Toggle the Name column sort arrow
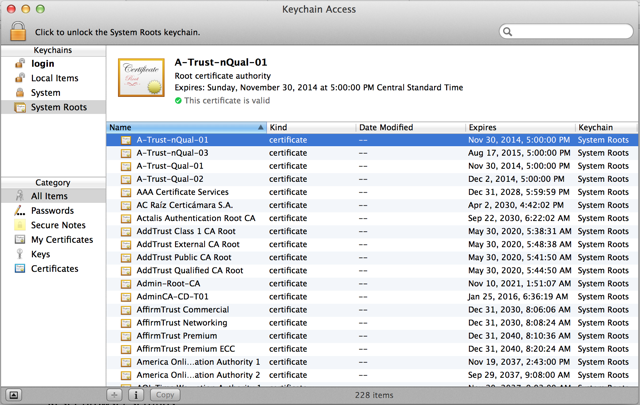Image resolution: width=640 pixels, height=405 pixels. pyautogui.click(x=260, y=127)
